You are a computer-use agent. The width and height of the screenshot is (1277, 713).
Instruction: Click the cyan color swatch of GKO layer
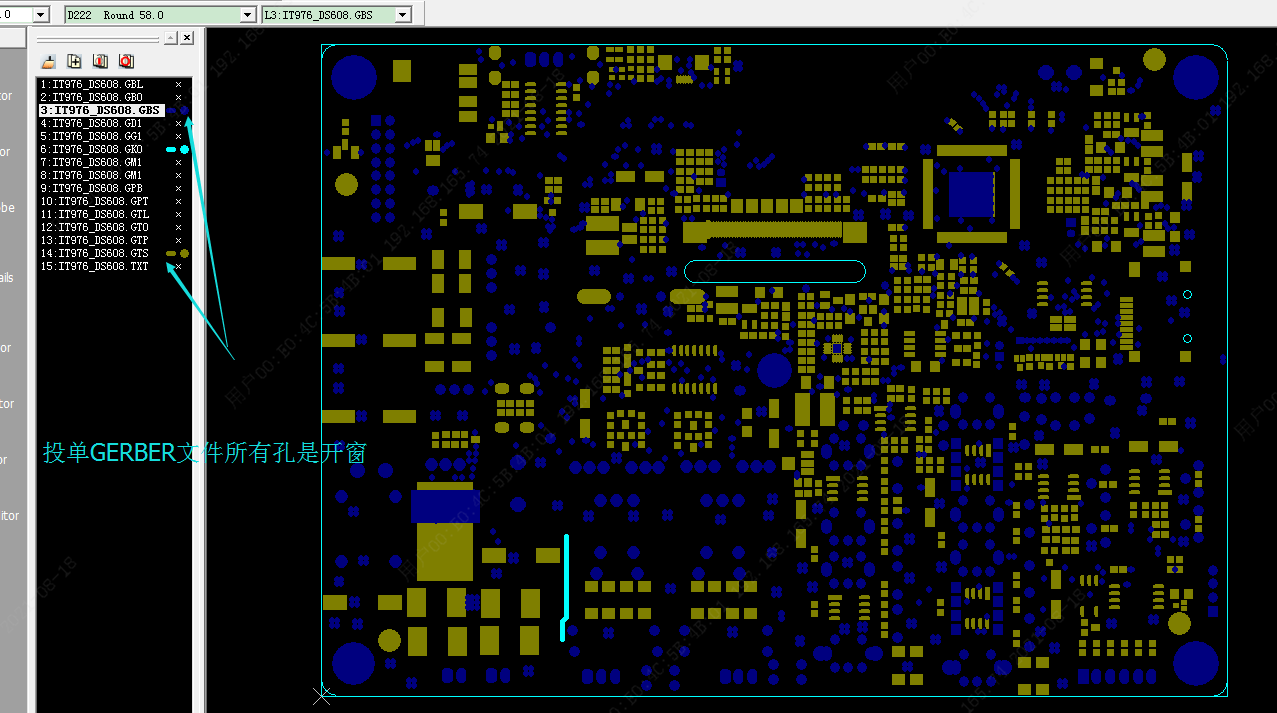click(x=178, y=149)
